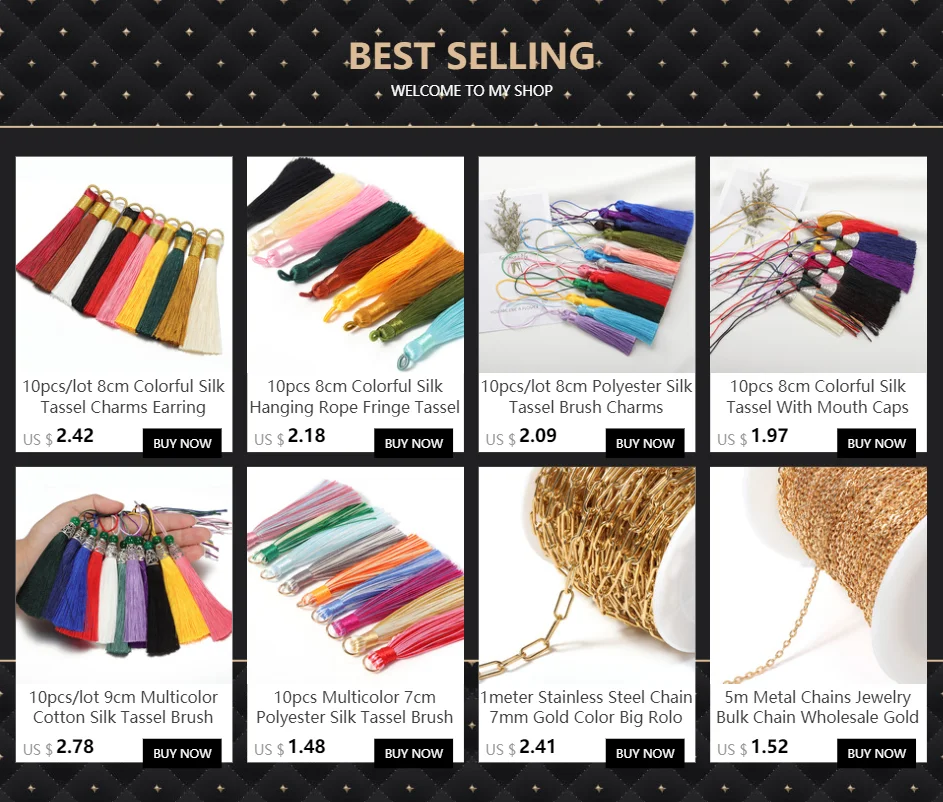943x802 pixels.
Task: Click Buy Now for the $1.52 metal chains
Action: coord(876,753)
